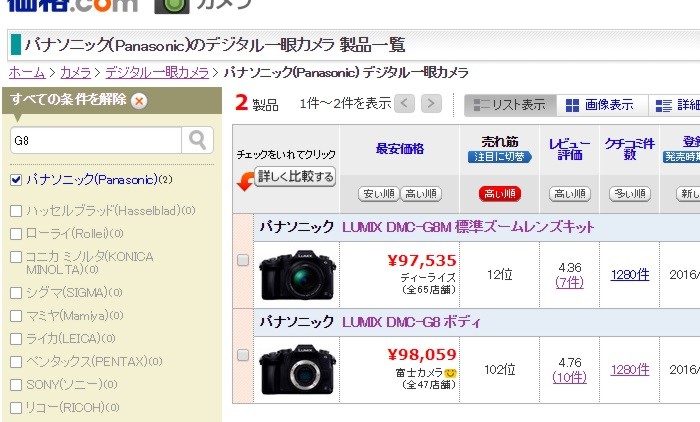The width and height of the screenshot is (700, 422).
Task: Open the kakaku.com logo
Action: point(72,5)
